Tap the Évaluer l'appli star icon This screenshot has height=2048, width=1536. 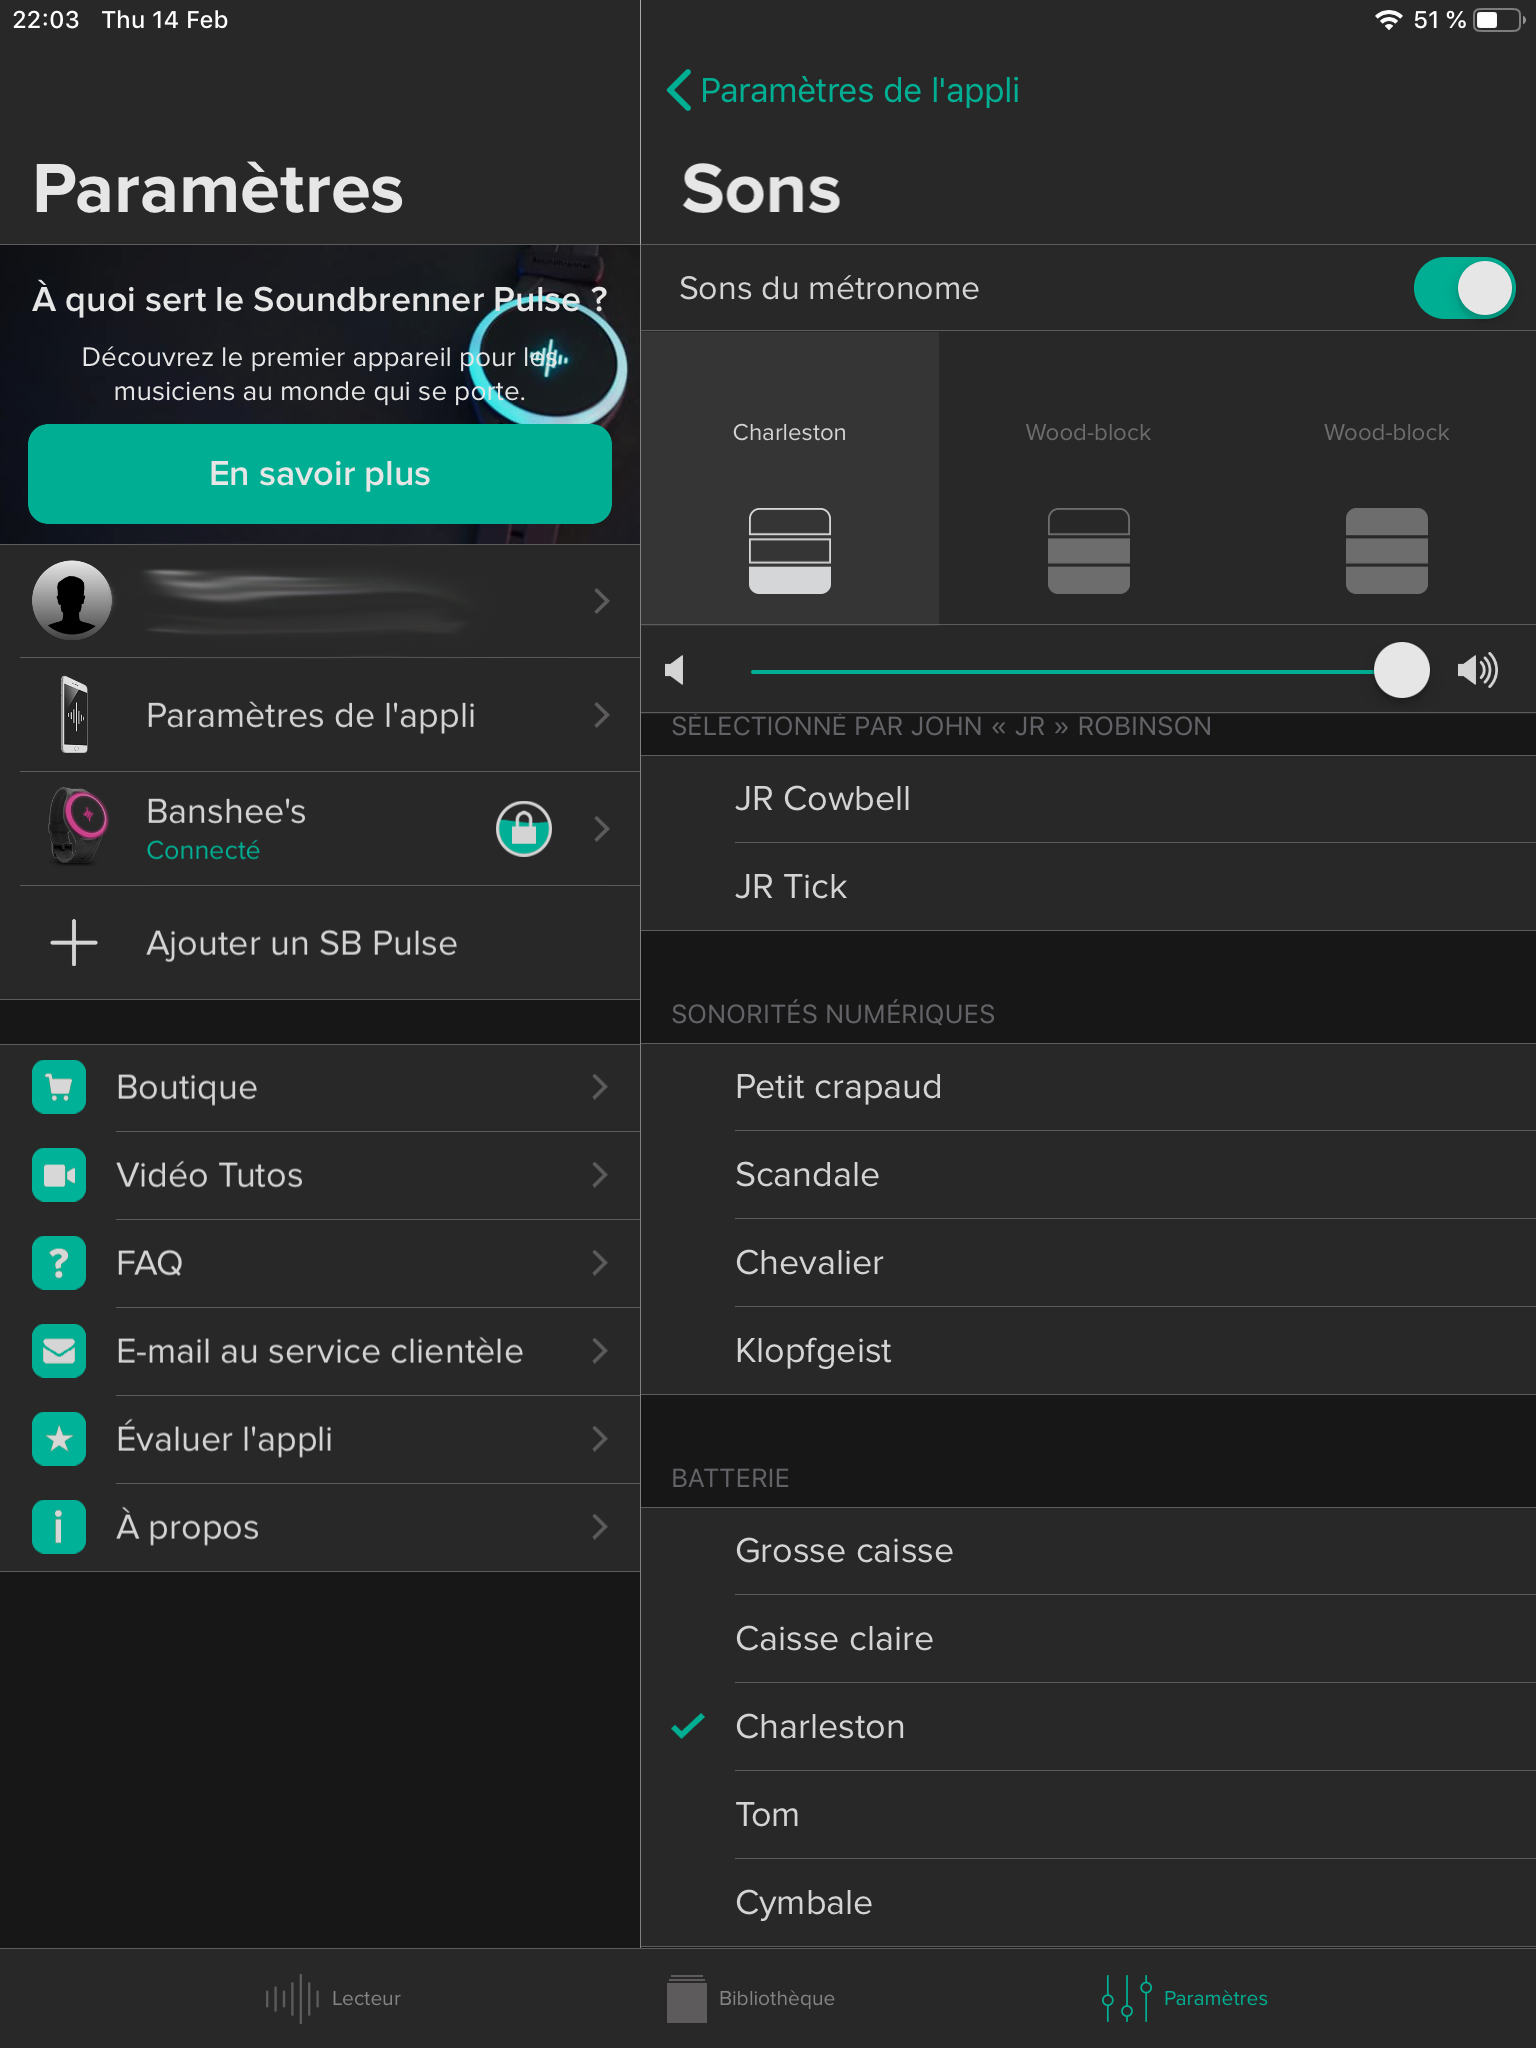pyautogui.click(x=59, y=1439)
